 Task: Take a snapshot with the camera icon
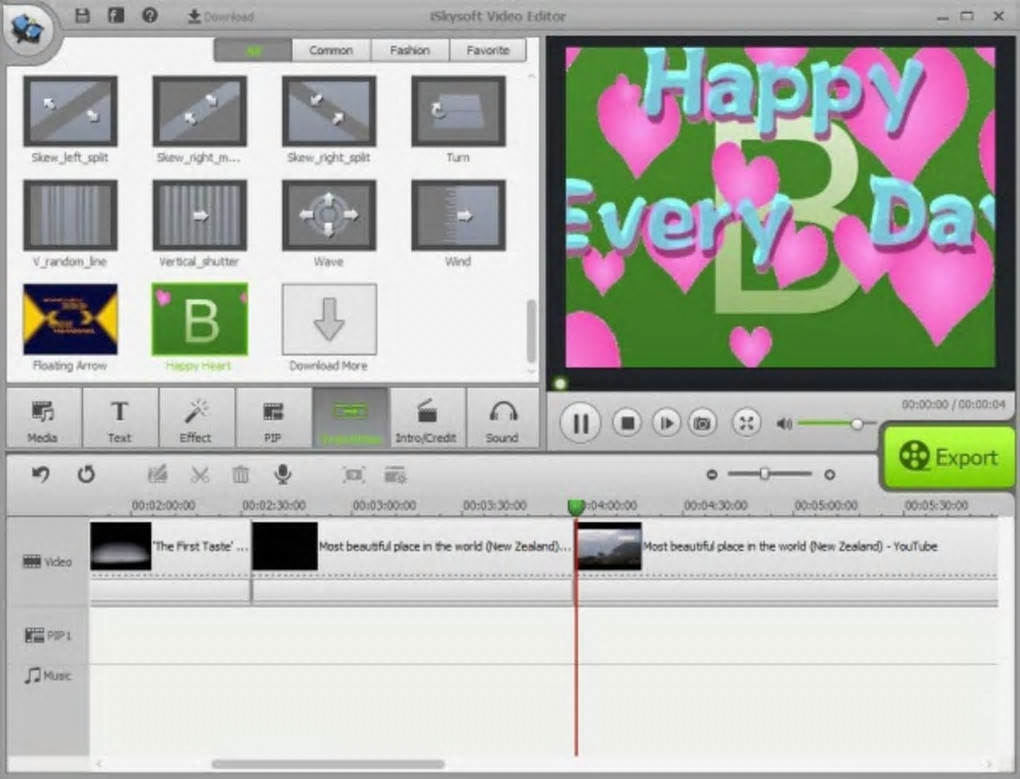(703, 423)
